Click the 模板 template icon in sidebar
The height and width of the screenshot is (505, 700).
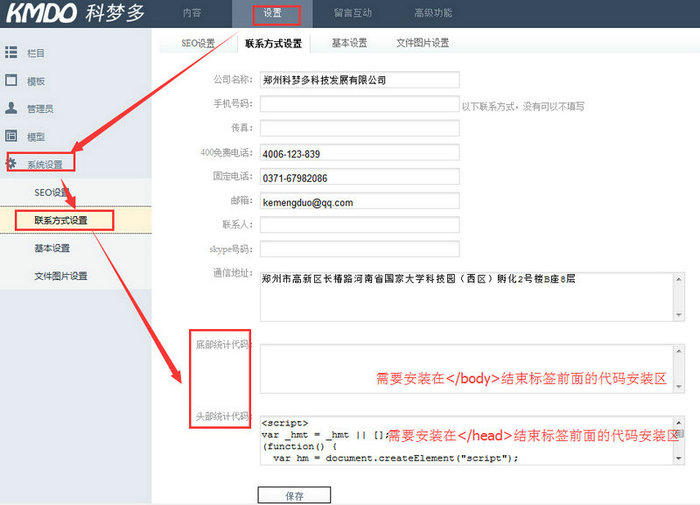(x=11, y=80)
